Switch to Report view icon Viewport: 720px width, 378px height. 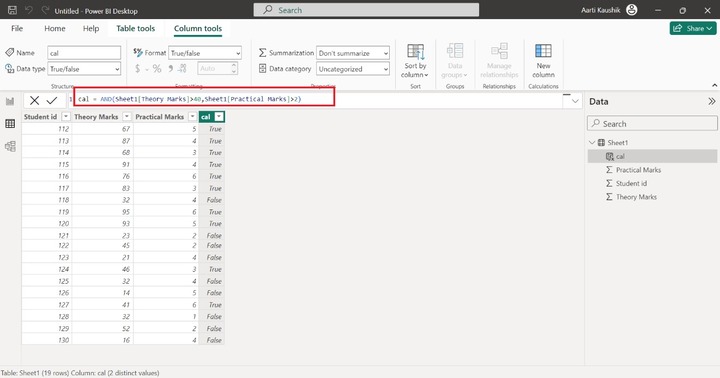(x=10, y=101)
